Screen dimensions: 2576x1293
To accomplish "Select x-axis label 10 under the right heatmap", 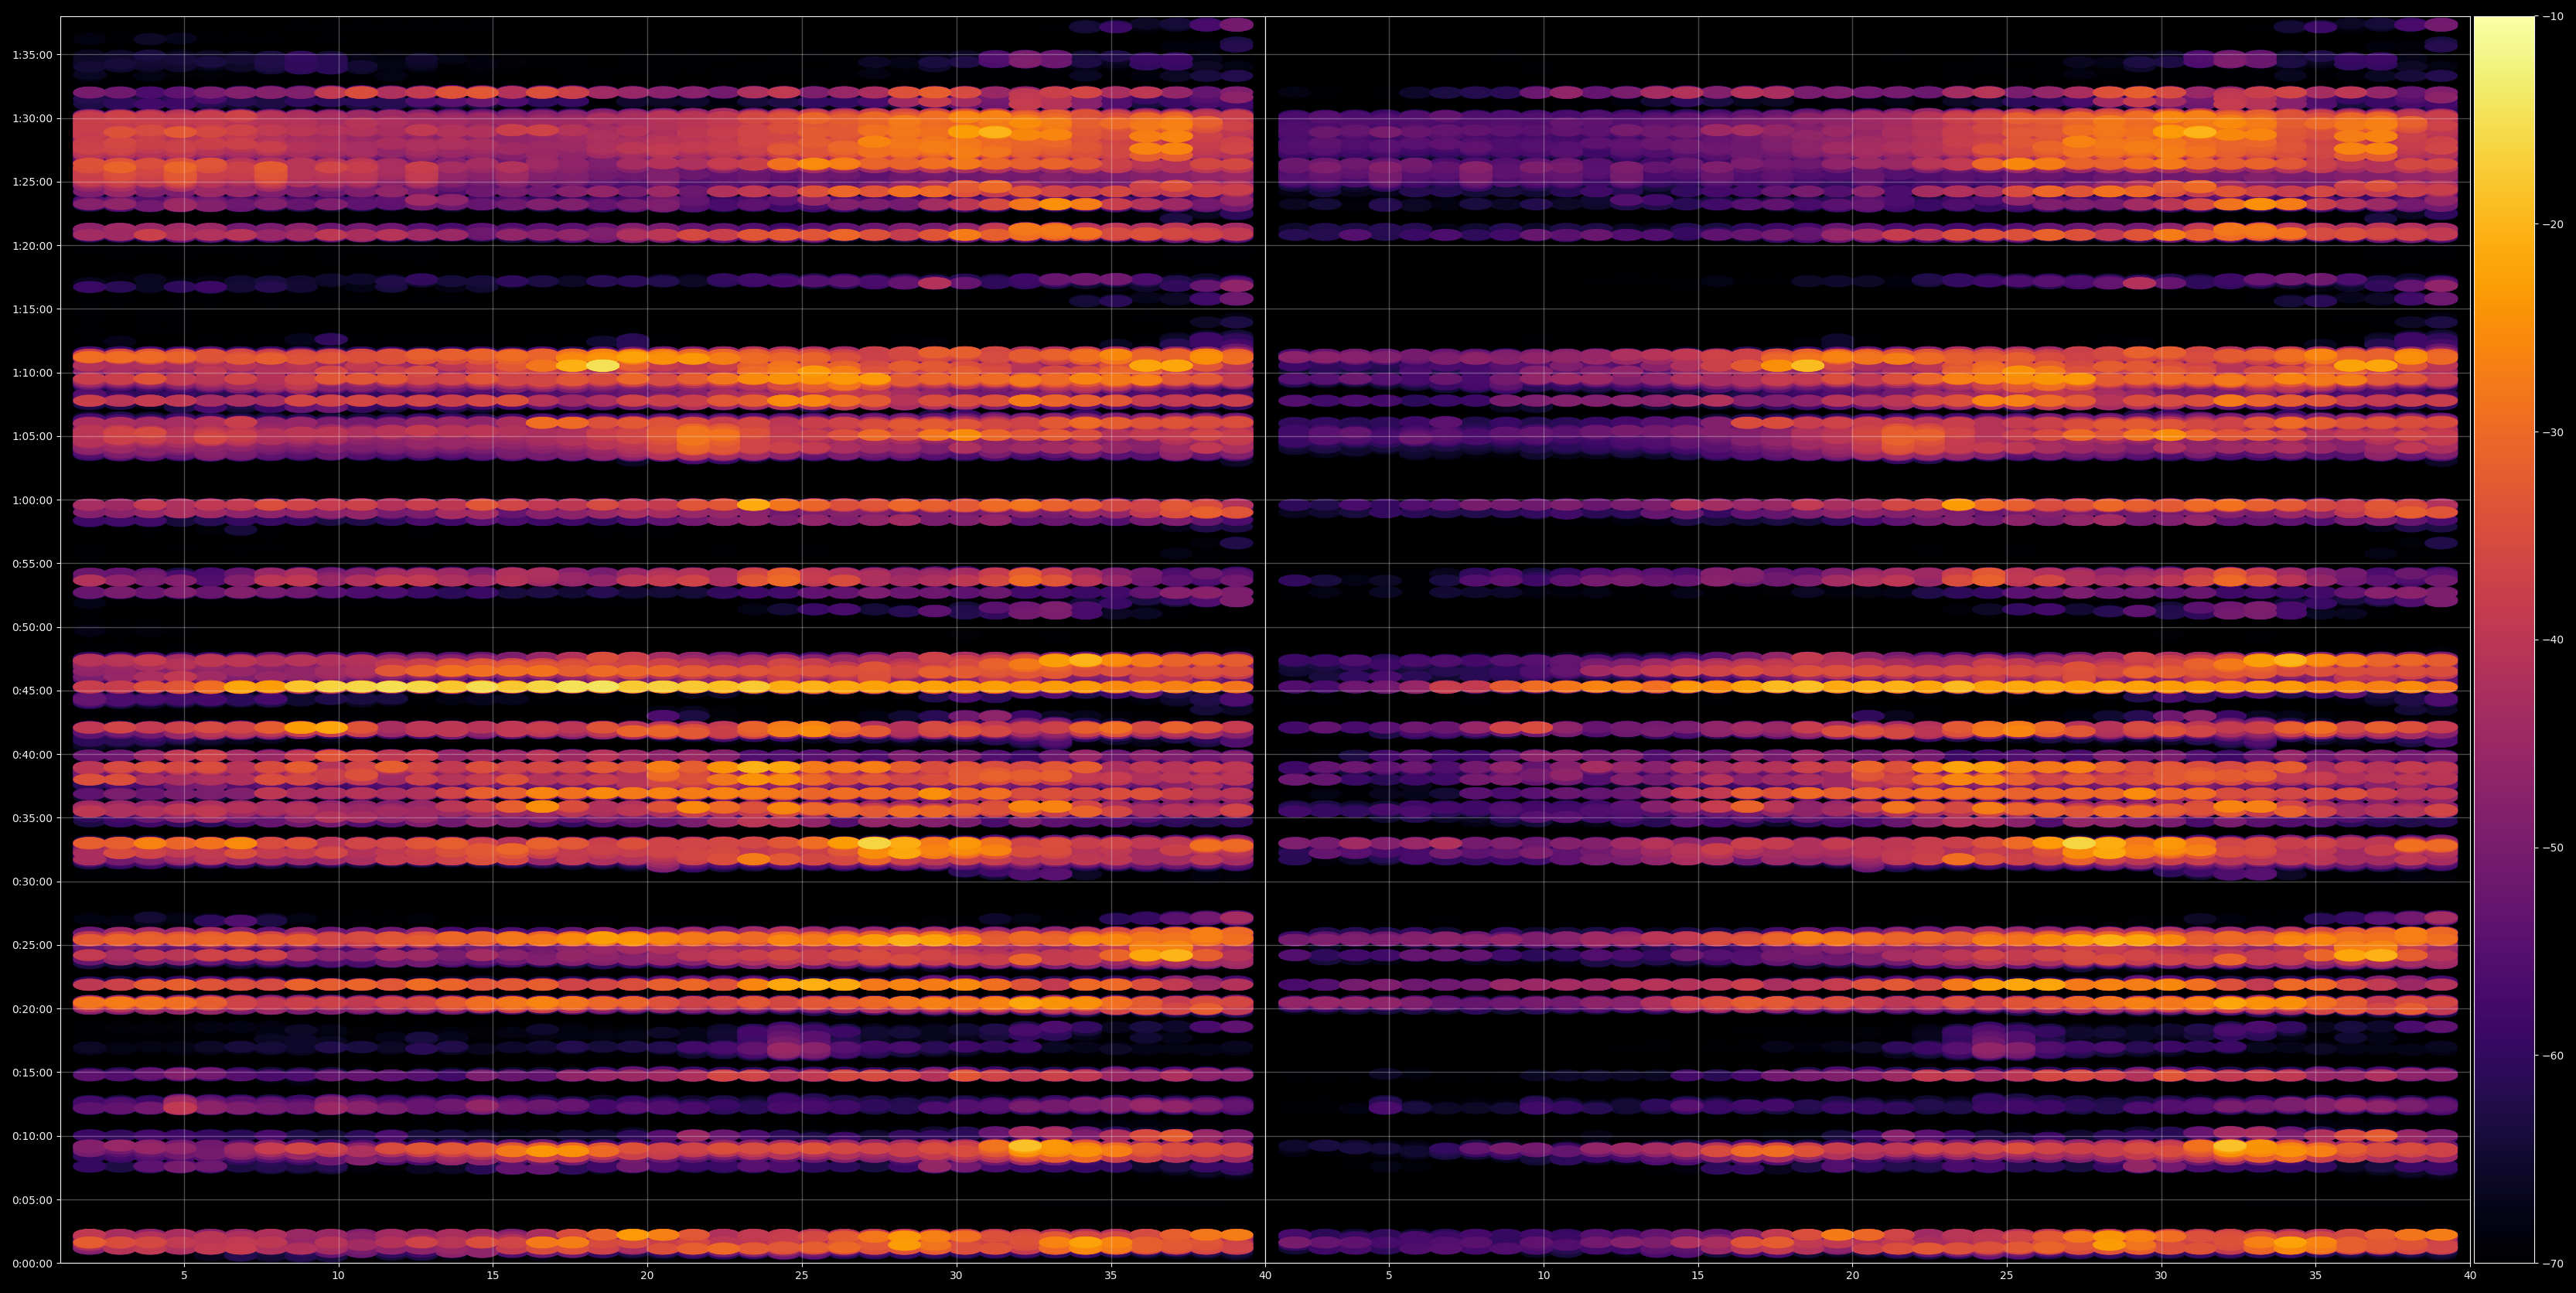I will click(1544, 1276).
